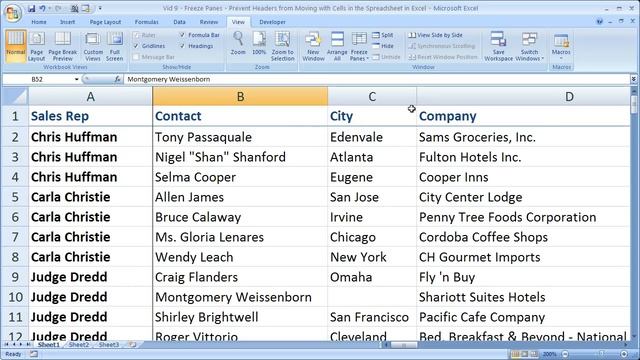640x360 pixels.
Task: Save the workbook from Quick Access Toolbar
Action: pyautogui.click(x=31, y=8)
